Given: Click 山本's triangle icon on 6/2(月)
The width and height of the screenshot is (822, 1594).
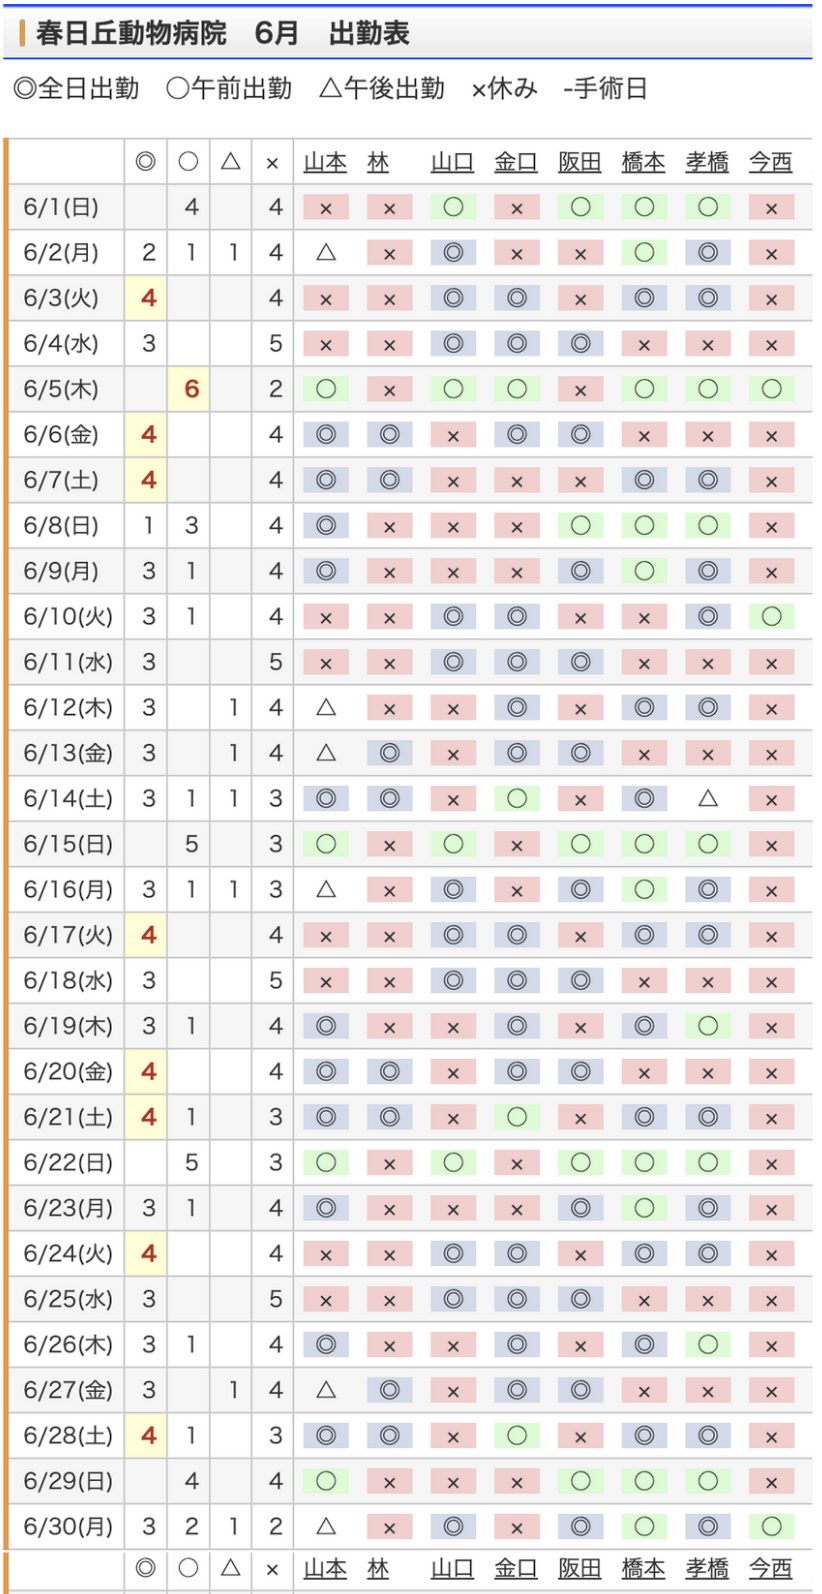Looking at the screenshot, I should pyautogui.click(x=326, y=253).
